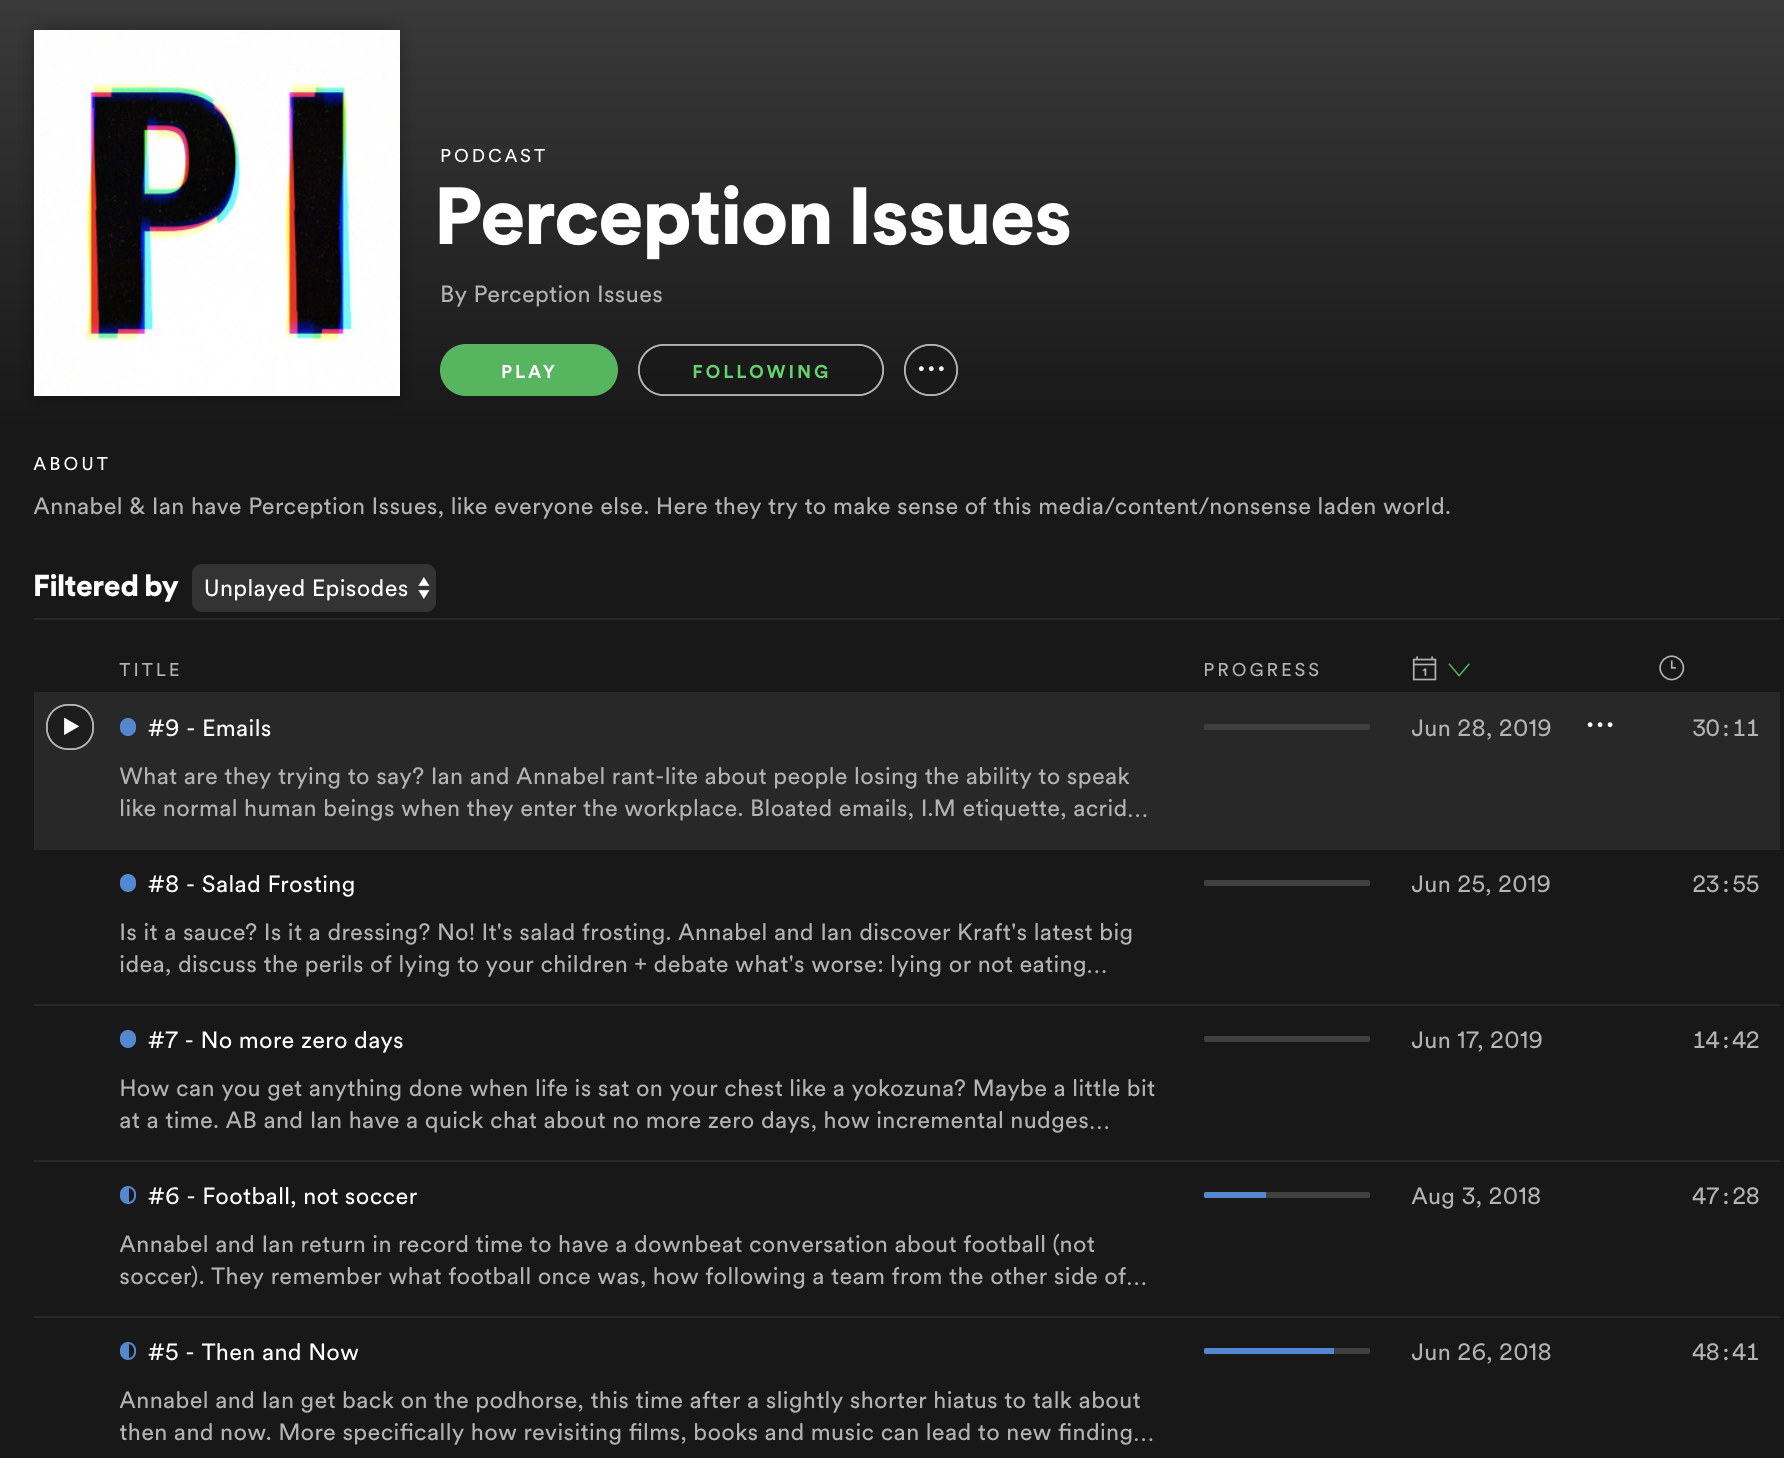The image size is (1784, 1458).
Task: Click the Perception Issues podcast artwork
Action: point(216,212)
